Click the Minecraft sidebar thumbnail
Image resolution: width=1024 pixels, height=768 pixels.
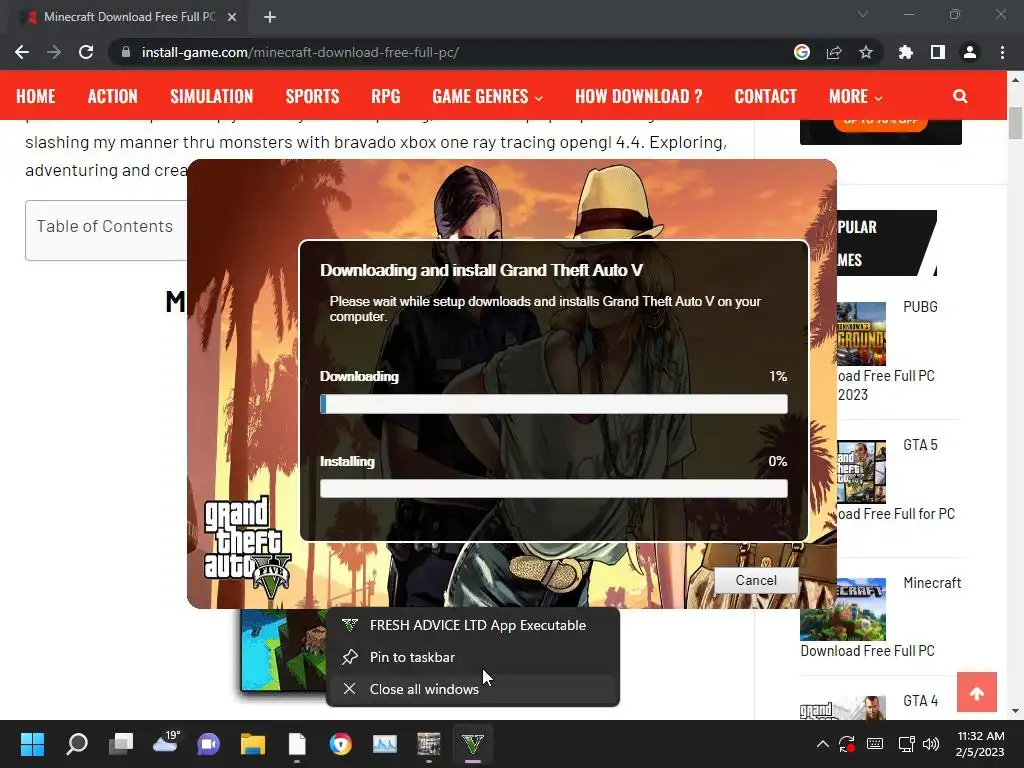coord(843,609)
